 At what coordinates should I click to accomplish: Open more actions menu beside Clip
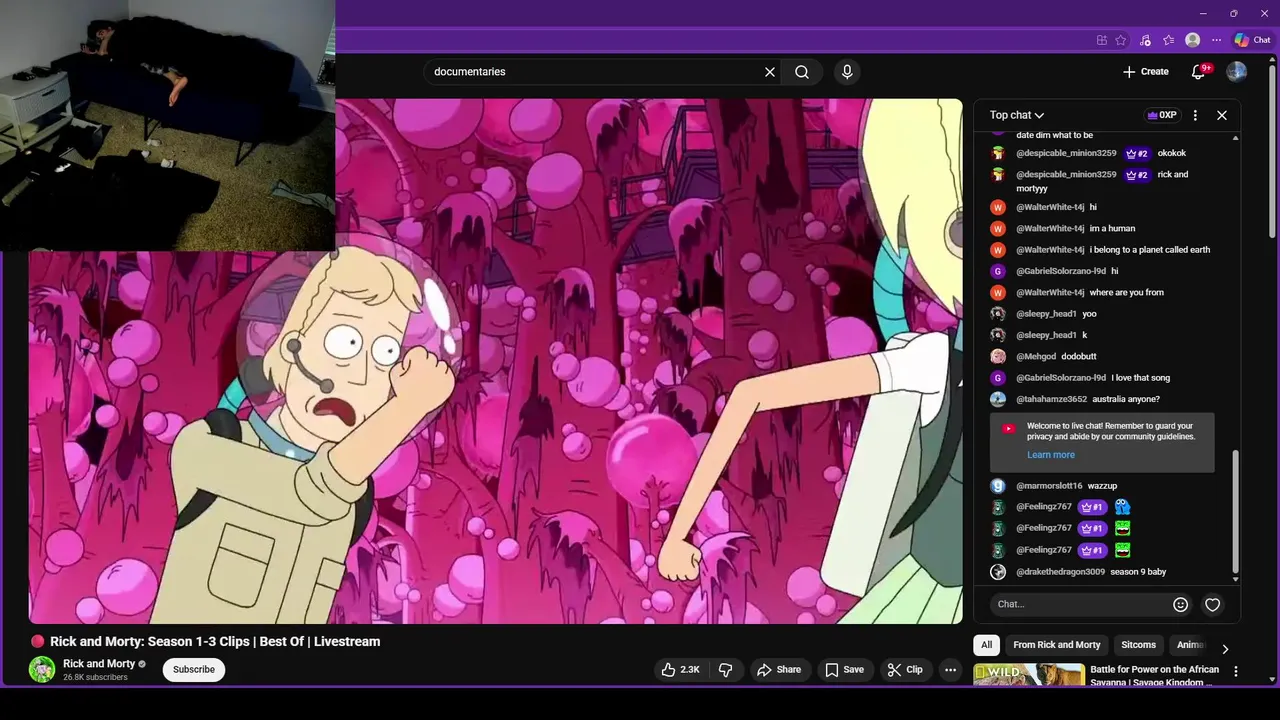tap(951, 670)
